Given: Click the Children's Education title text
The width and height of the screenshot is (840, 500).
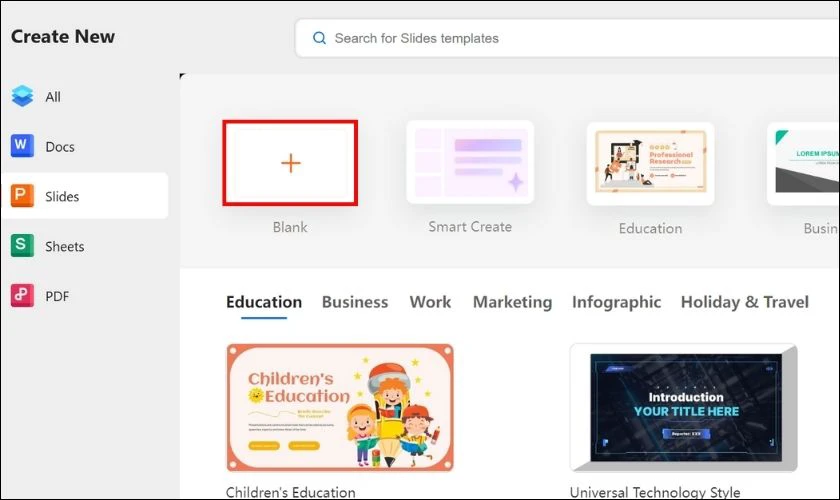Looking at the screenshot, I should [290, 492].
